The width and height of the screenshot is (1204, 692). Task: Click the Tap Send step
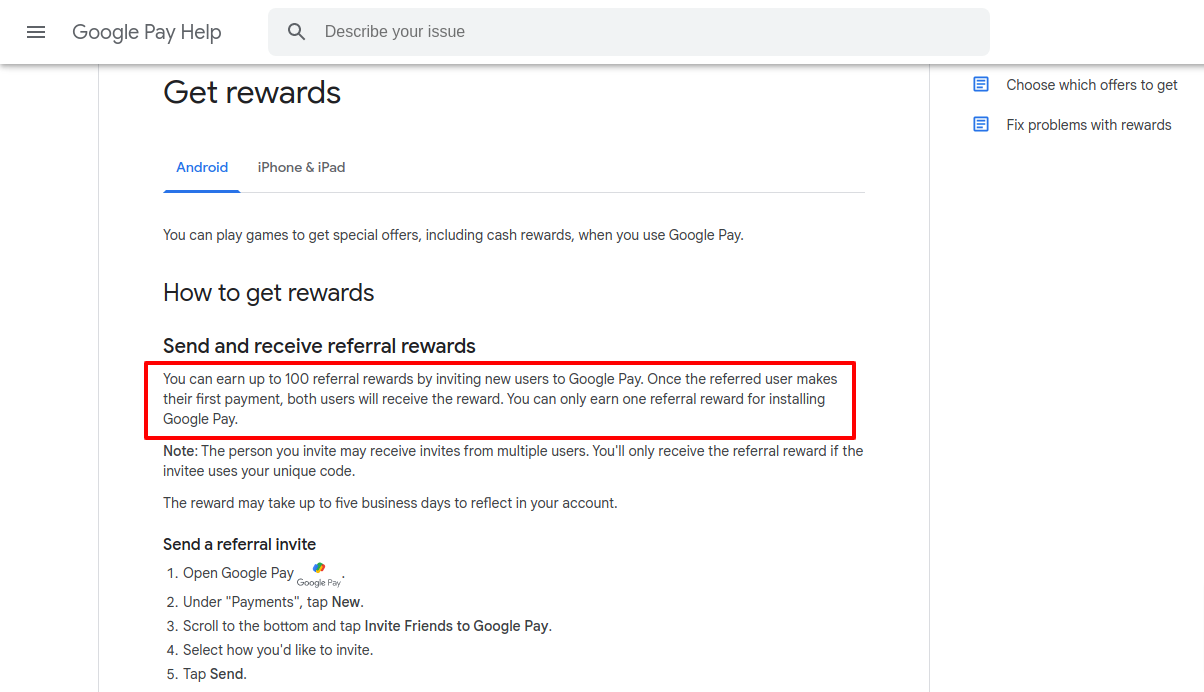(215, 674)
